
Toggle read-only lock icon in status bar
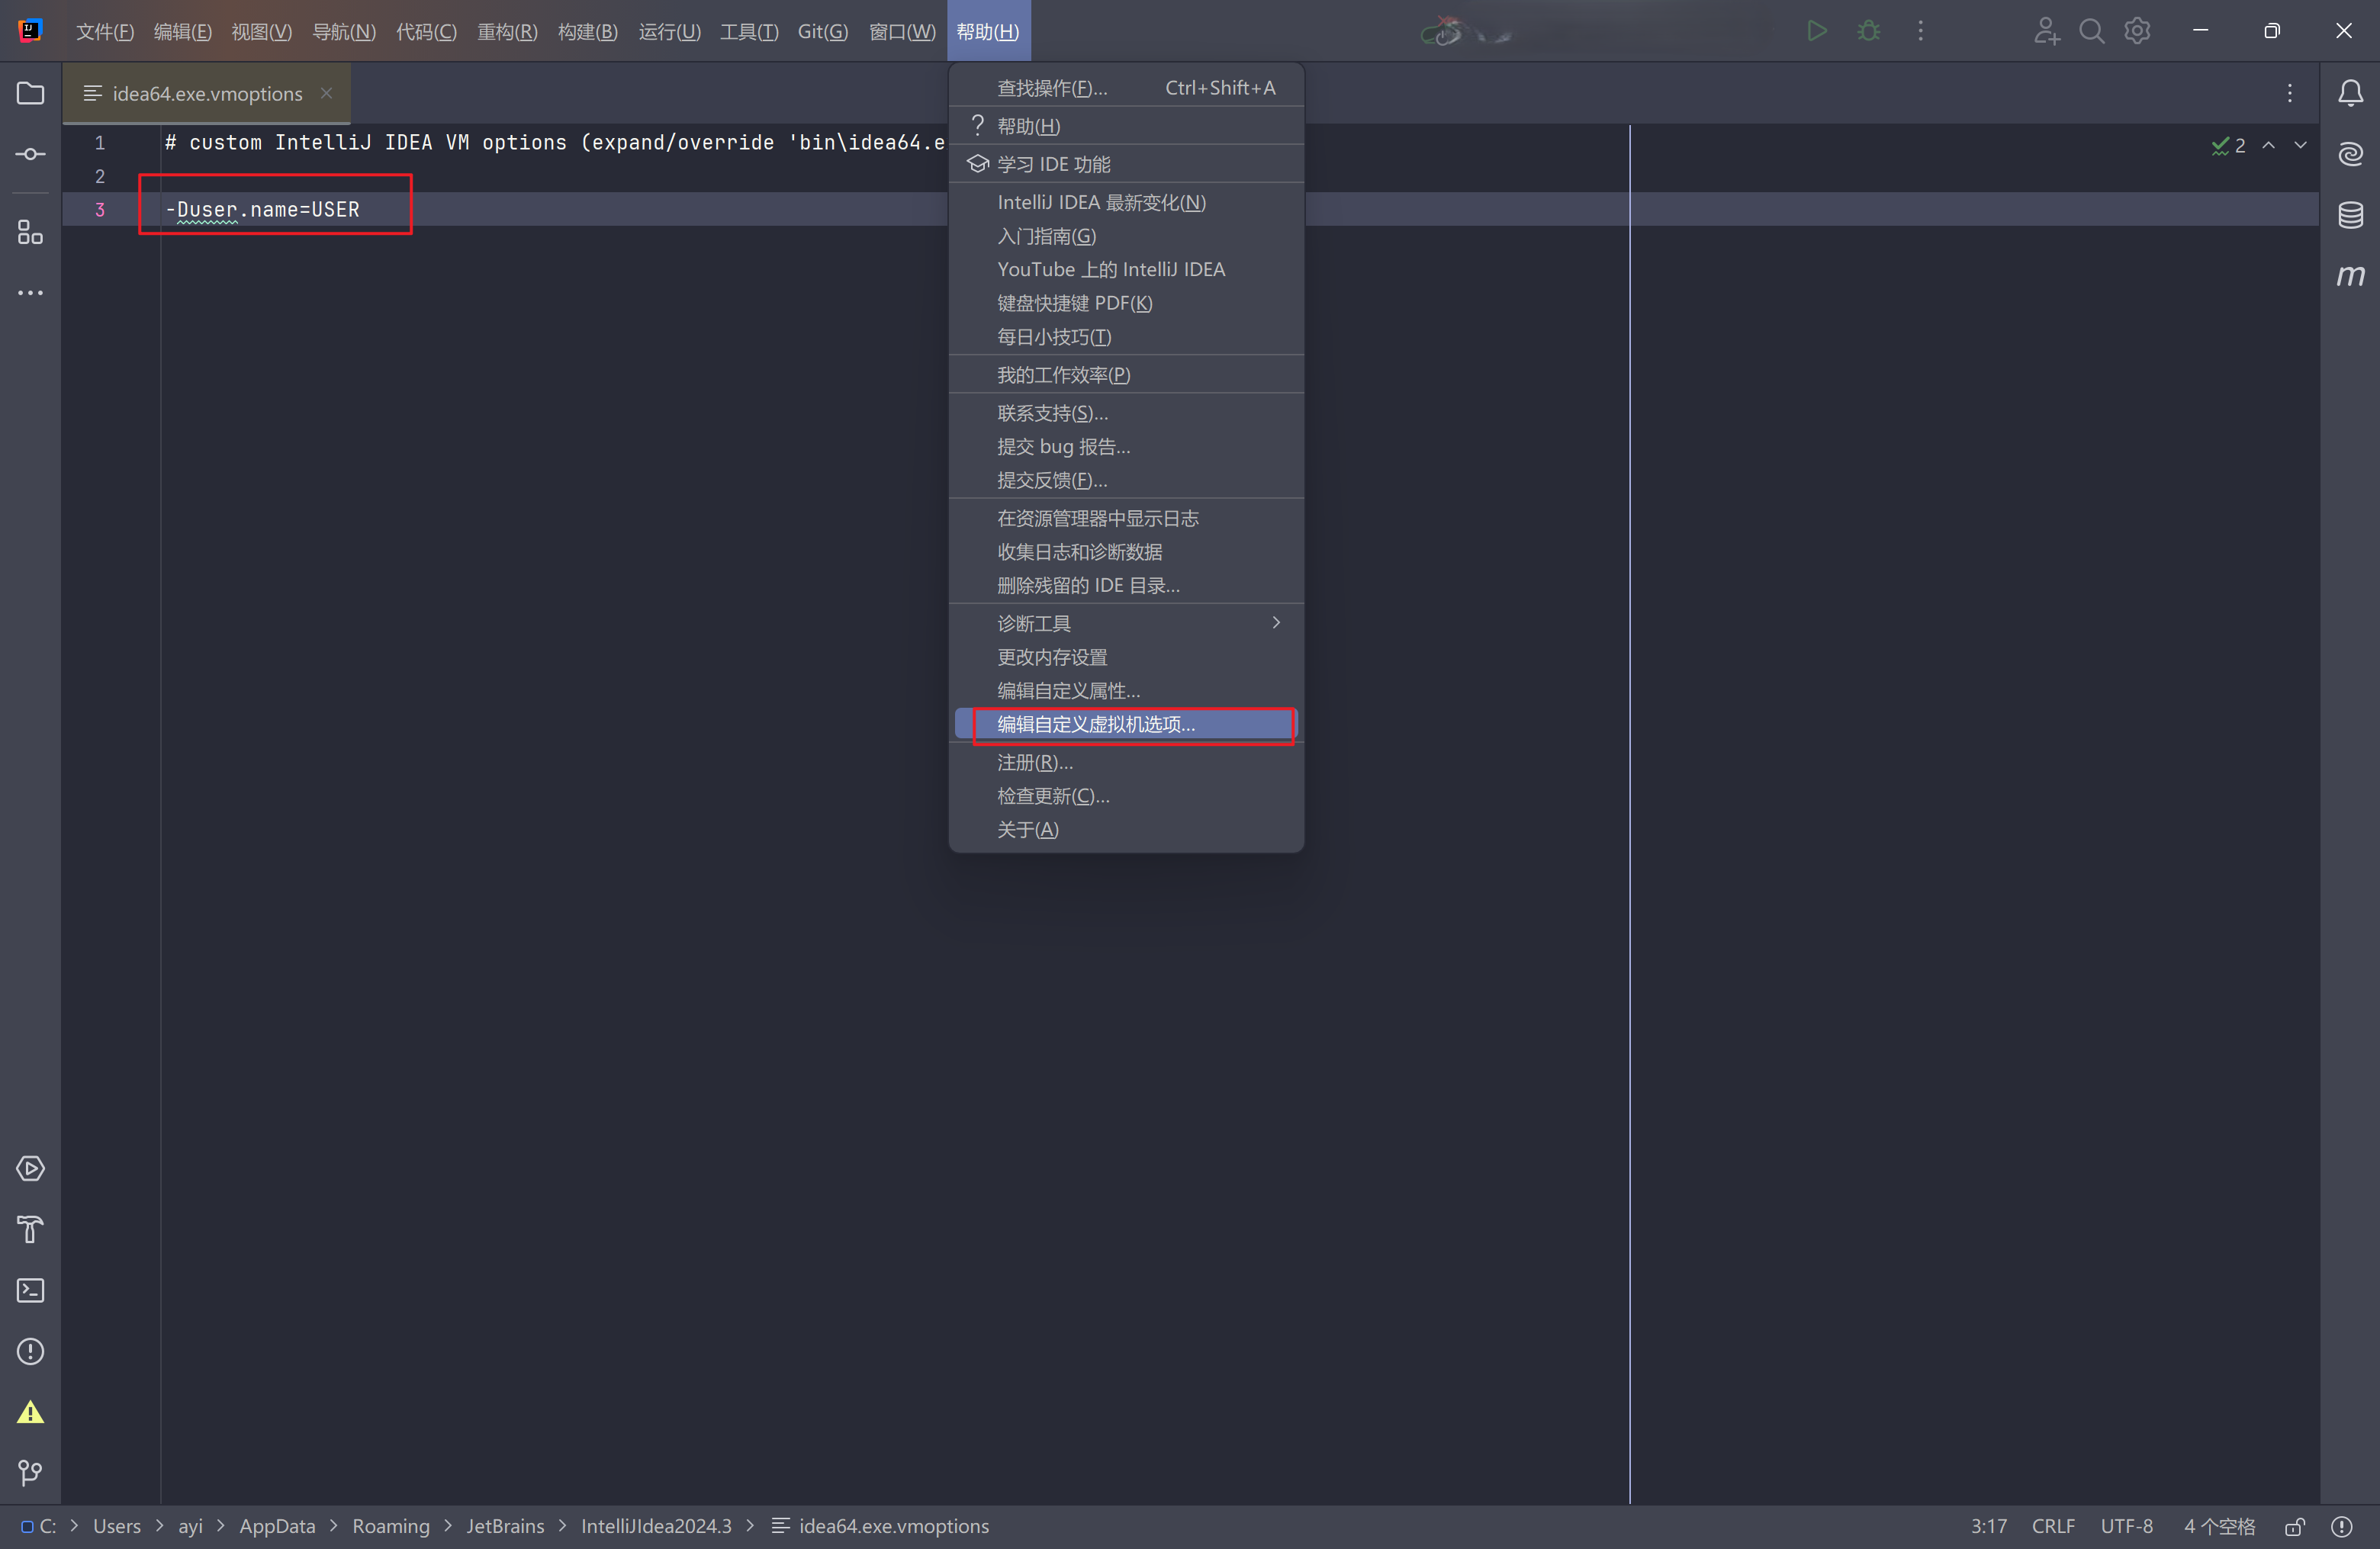click(x=2295, y=1526)
